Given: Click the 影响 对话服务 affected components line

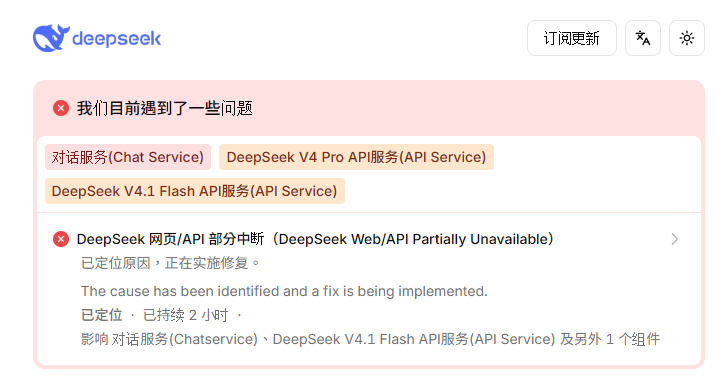Looking at the screenshot, I should (x=370, y=339).
